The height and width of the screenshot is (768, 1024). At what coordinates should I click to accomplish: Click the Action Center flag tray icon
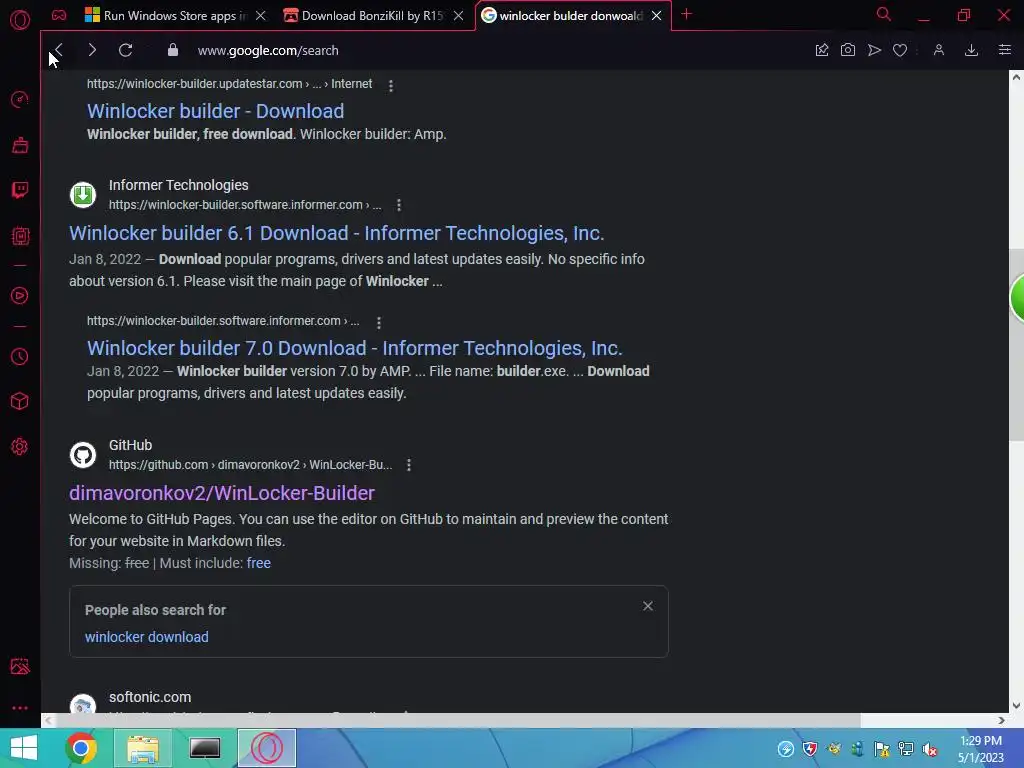[x=882, y=749]
